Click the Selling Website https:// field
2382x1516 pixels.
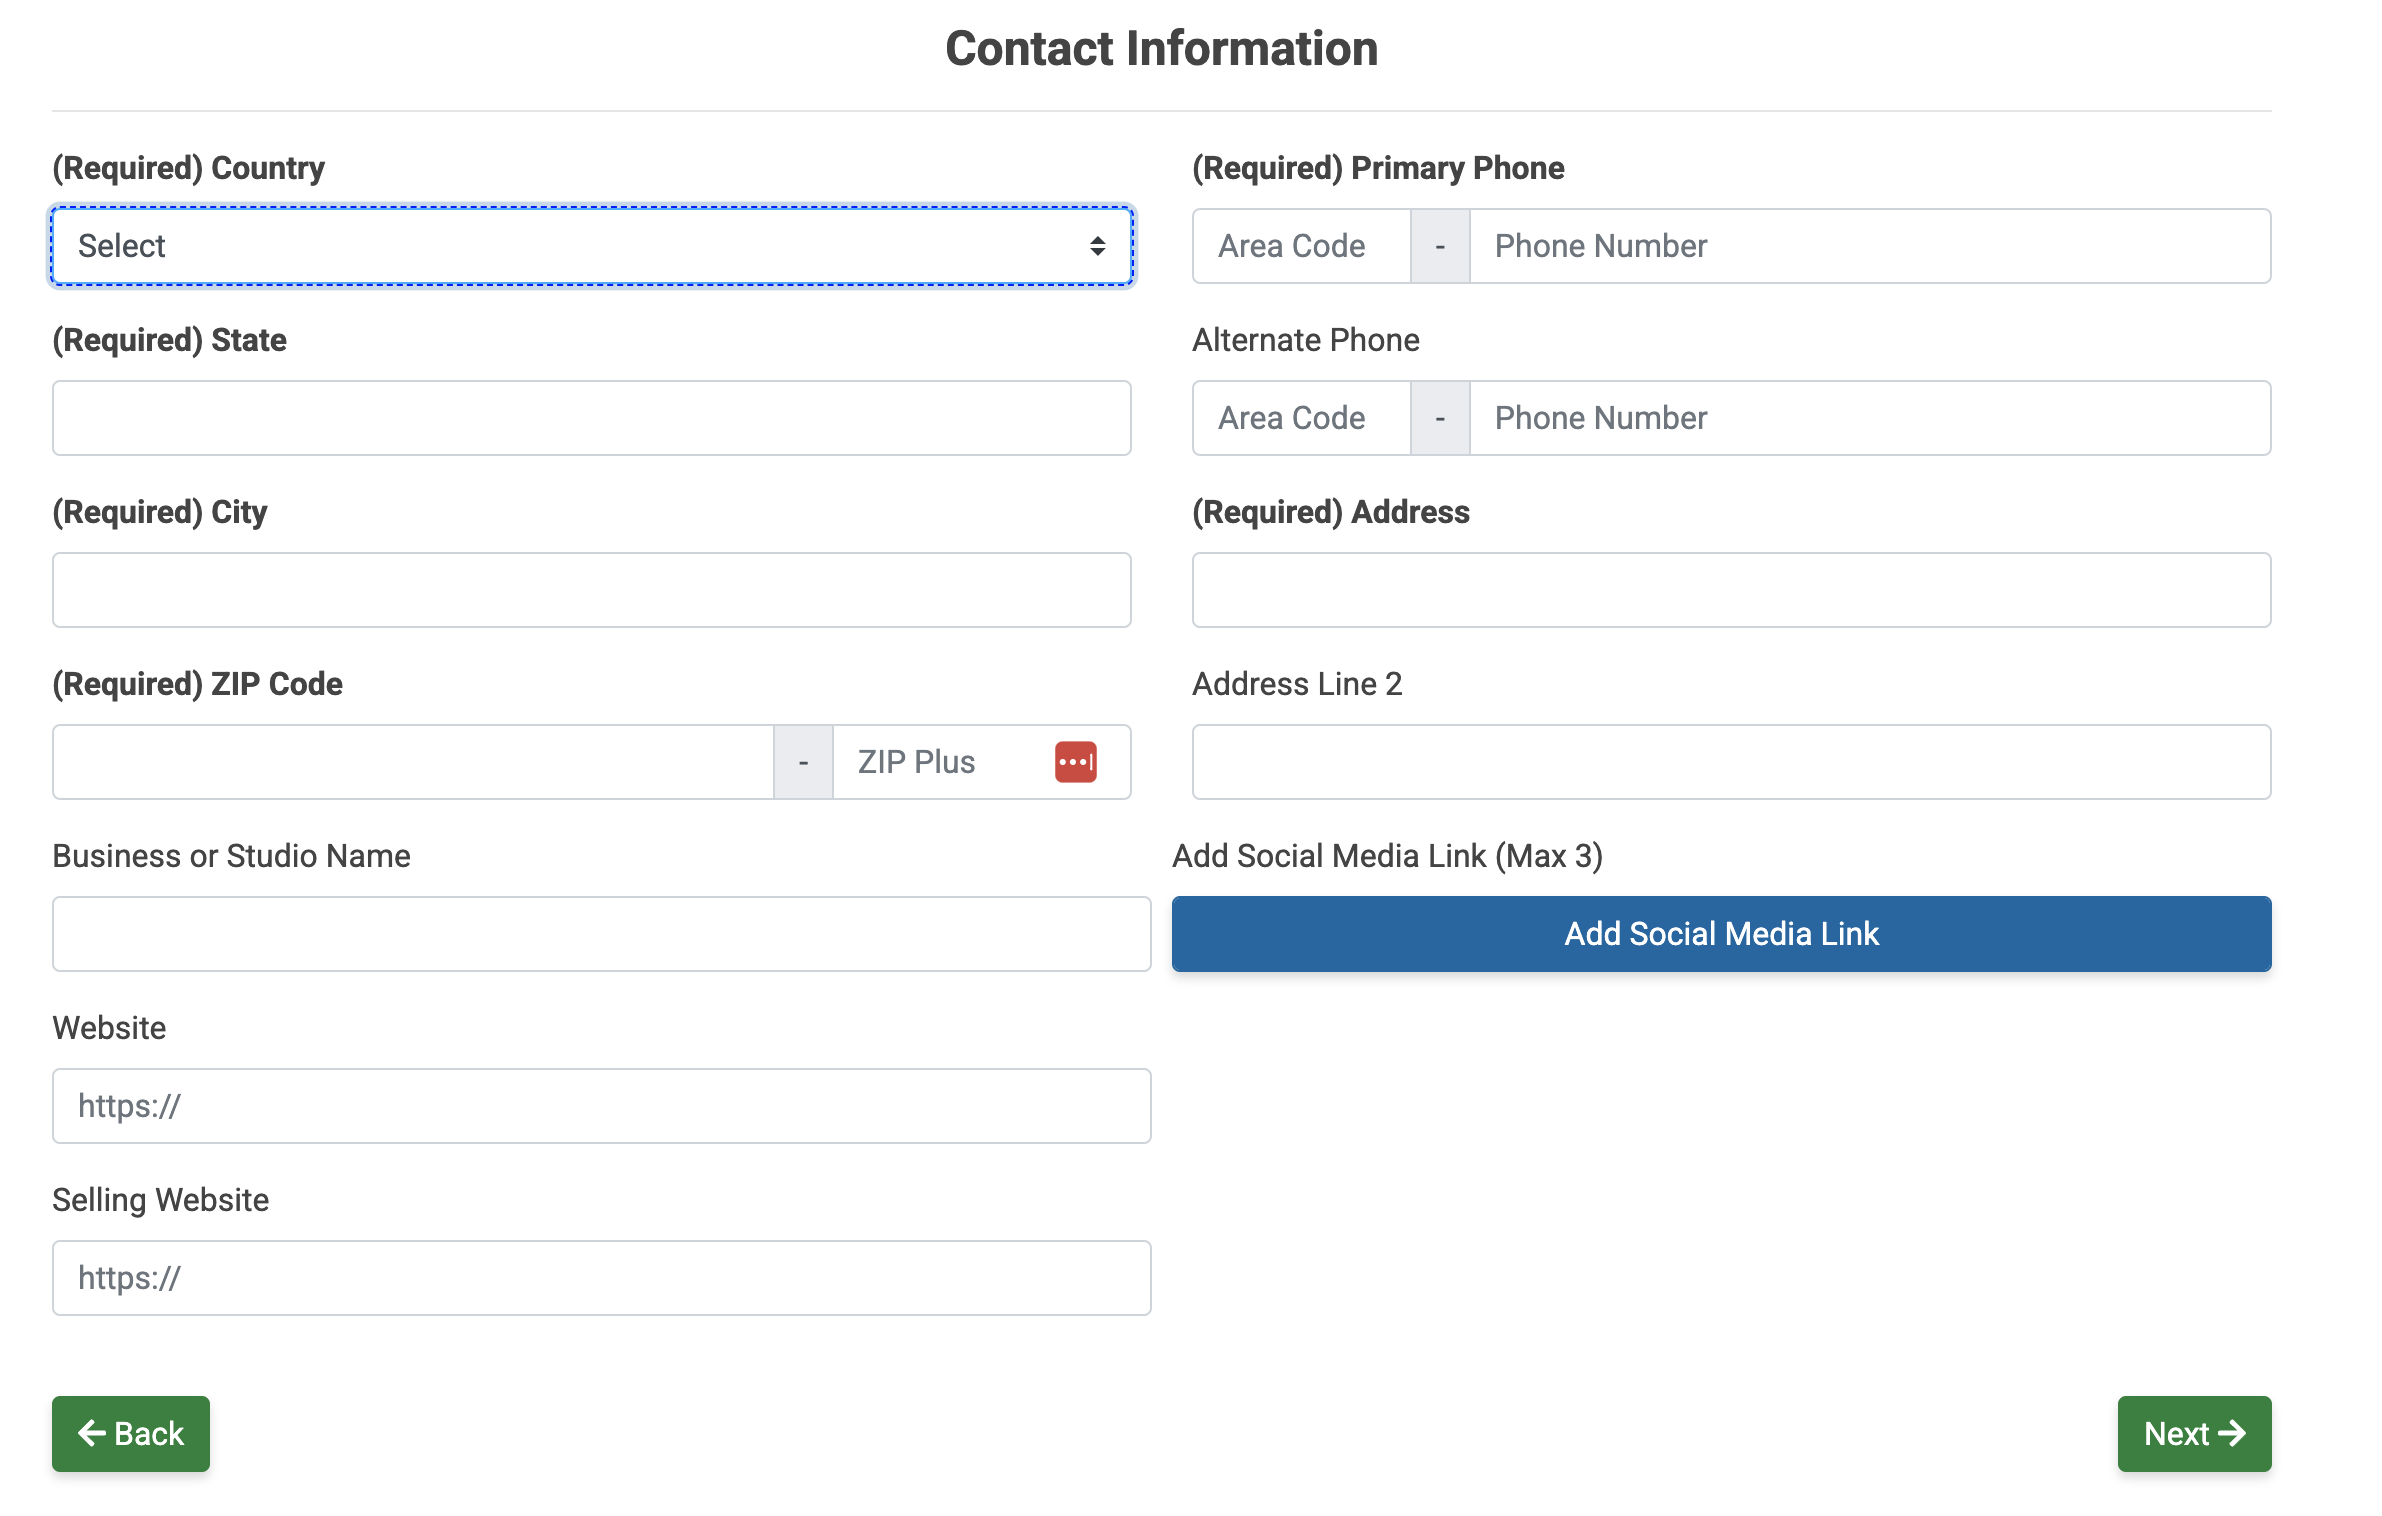(x=601, y=1278)
